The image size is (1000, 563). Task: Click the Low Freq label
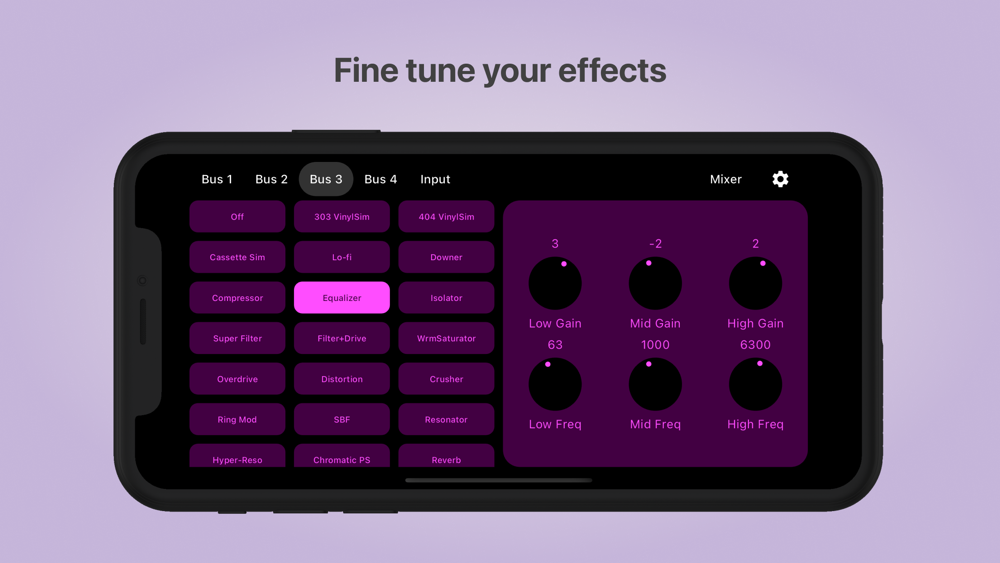(555, 424)
